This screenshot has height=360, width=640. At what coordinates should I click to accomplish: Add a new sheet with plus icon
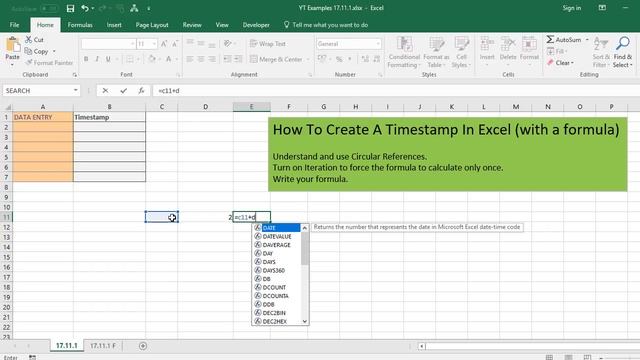143,346
